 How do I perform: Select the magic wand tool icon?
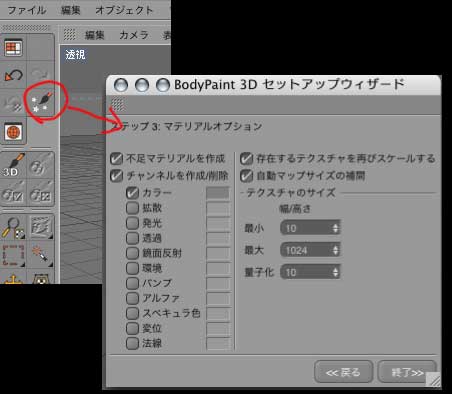click(41, 255)
